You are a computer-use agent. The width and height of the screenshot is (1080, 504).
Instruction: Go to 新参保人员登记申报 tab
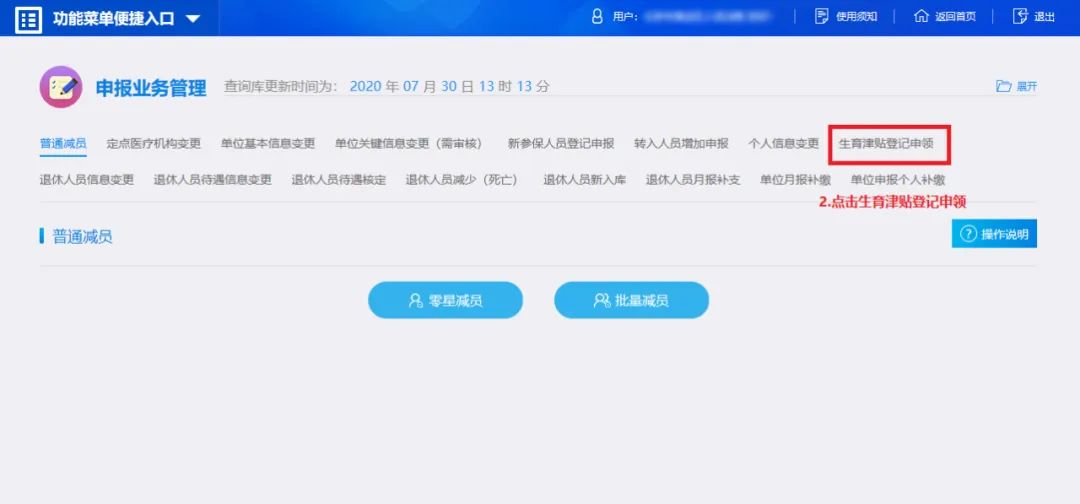pos(561,143)
